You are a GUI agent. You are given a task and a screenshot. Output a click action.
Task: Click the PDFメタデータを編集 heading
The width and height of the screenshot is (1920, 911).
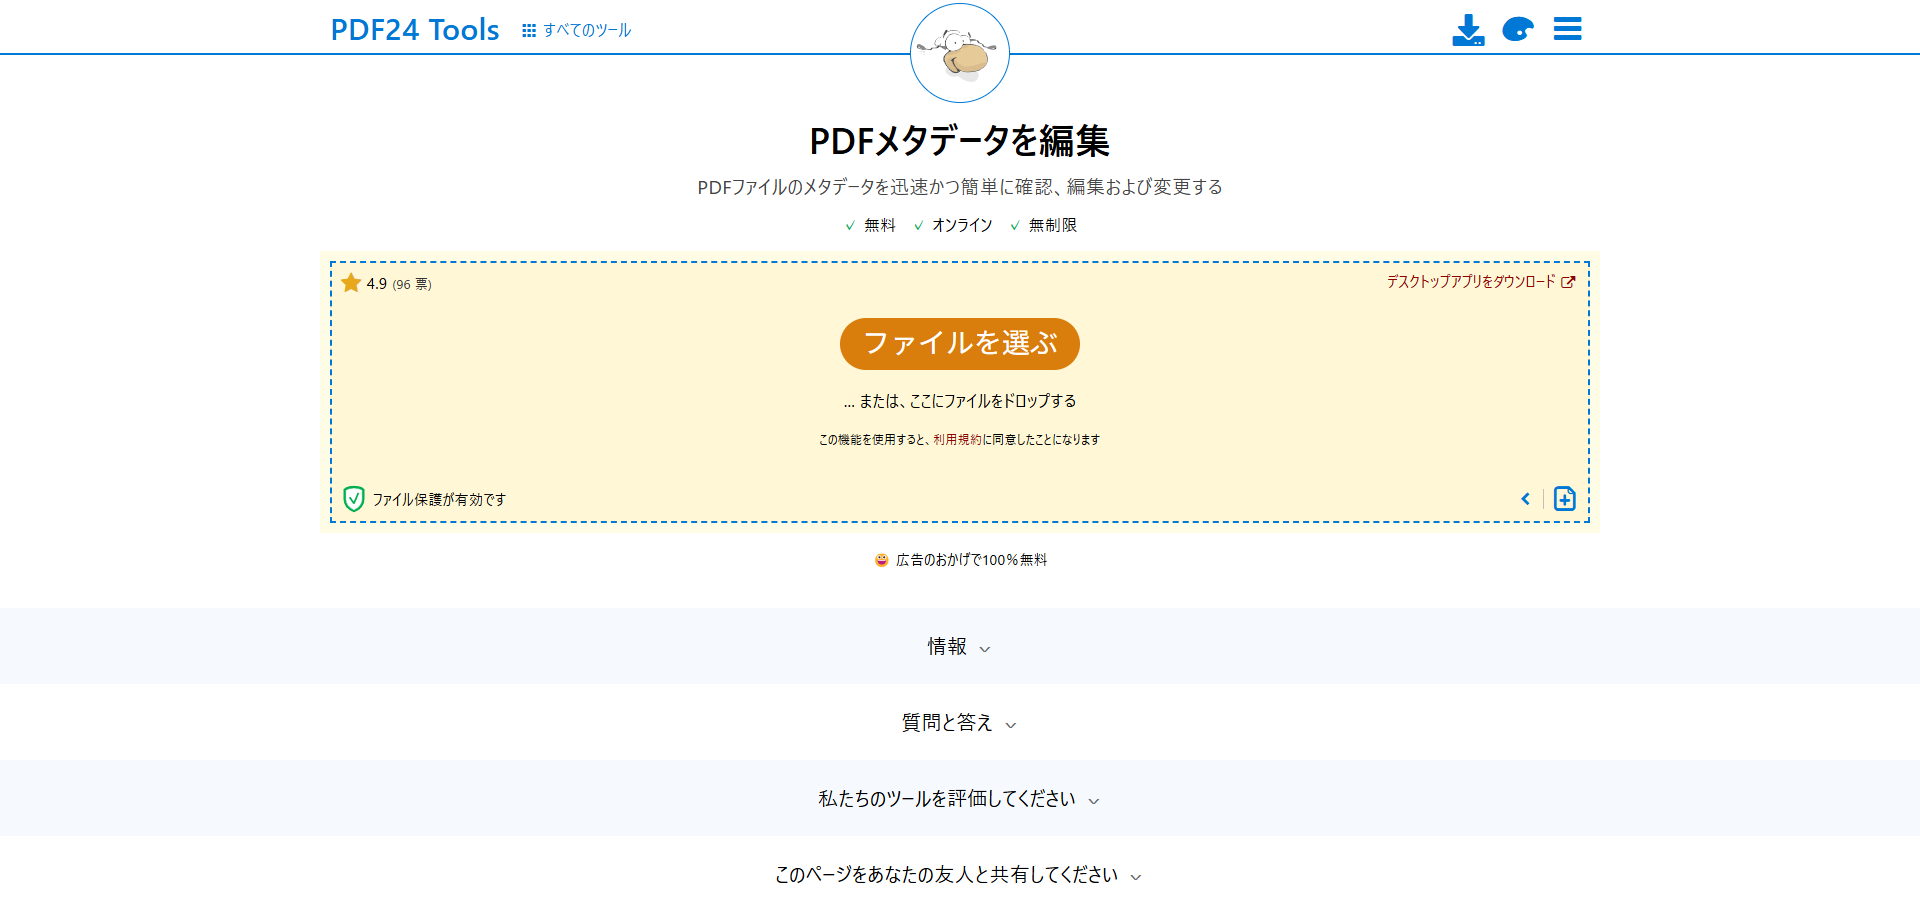(x=960, y=141)
